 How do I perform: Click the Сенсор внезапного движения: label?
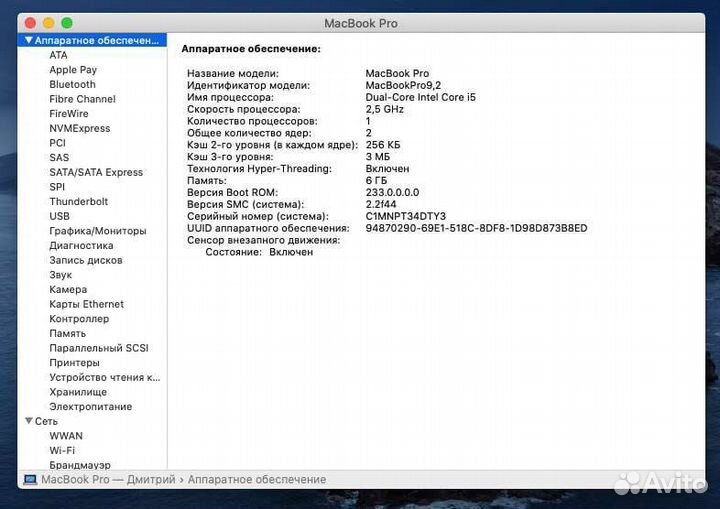(x=264, y=241)
